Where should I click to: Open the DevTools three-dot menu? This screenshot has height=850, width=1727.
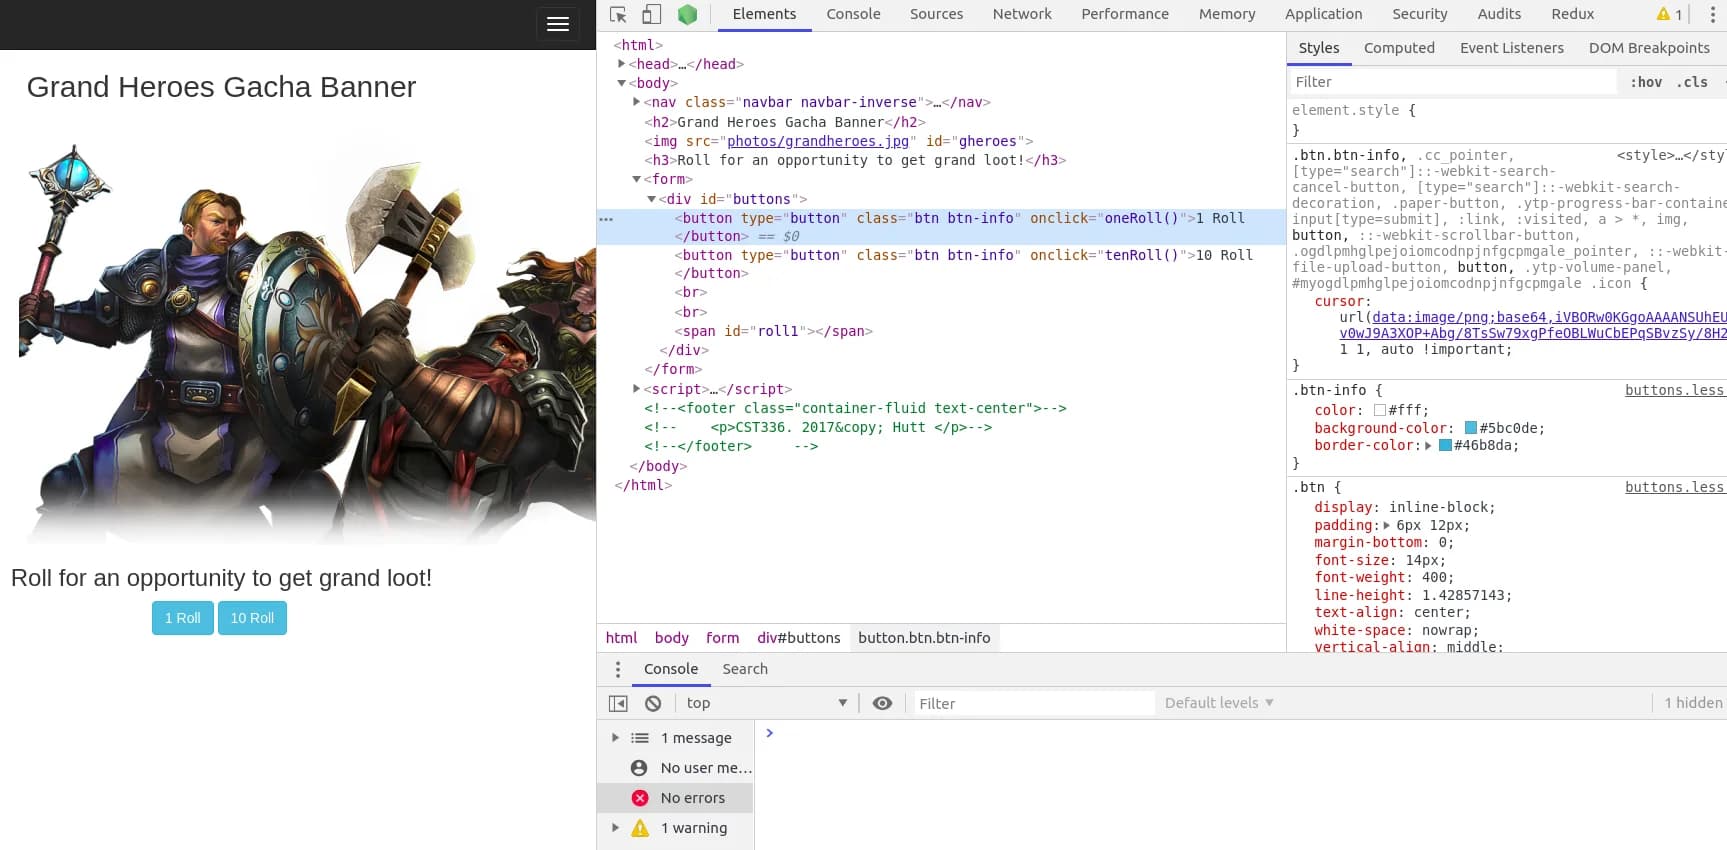click(1712, 14)
